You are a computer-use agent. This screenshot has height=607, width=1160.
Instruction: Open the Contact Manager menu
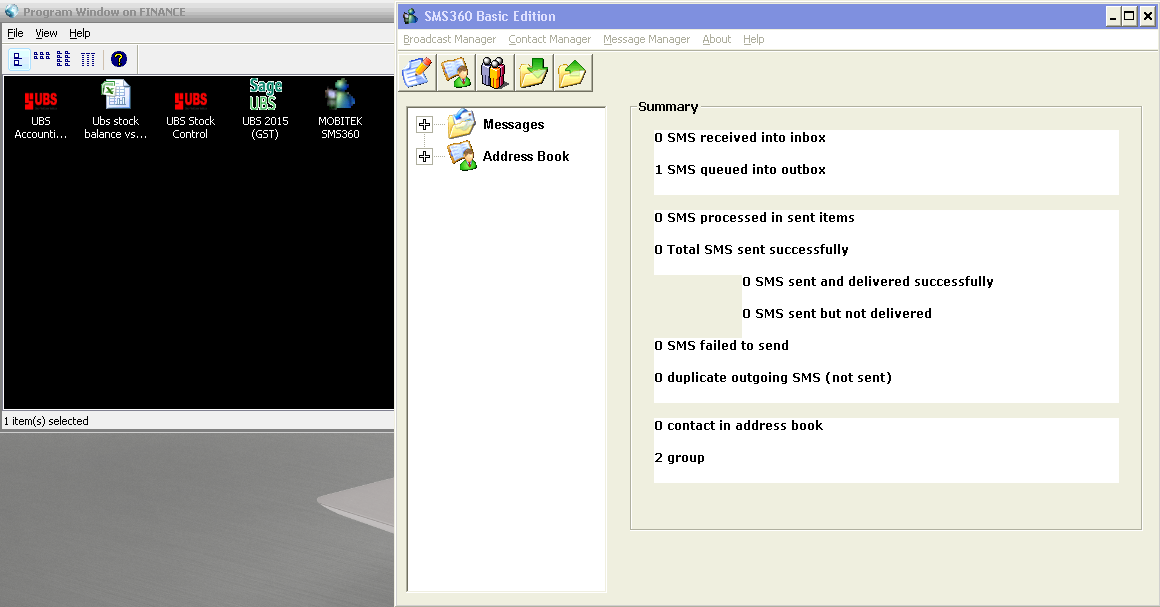[x=549, y=39]
